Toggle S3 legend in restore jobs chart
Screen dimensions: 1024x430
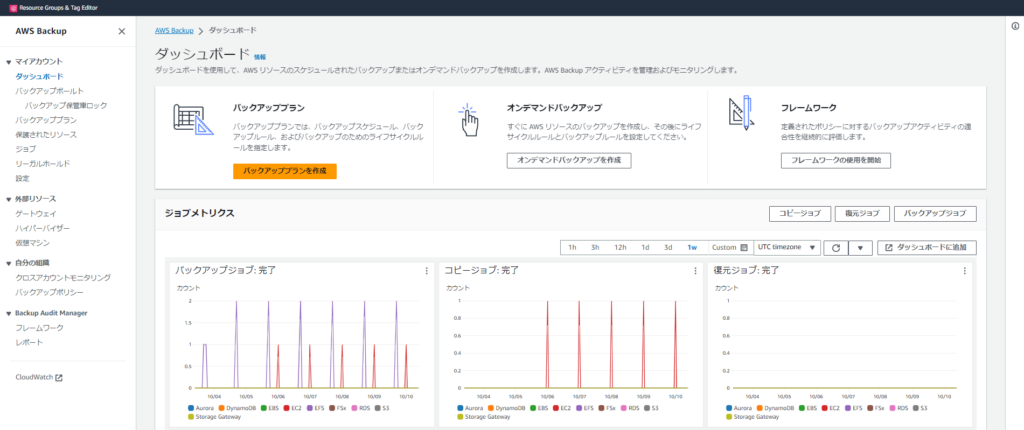click(919, 408)
